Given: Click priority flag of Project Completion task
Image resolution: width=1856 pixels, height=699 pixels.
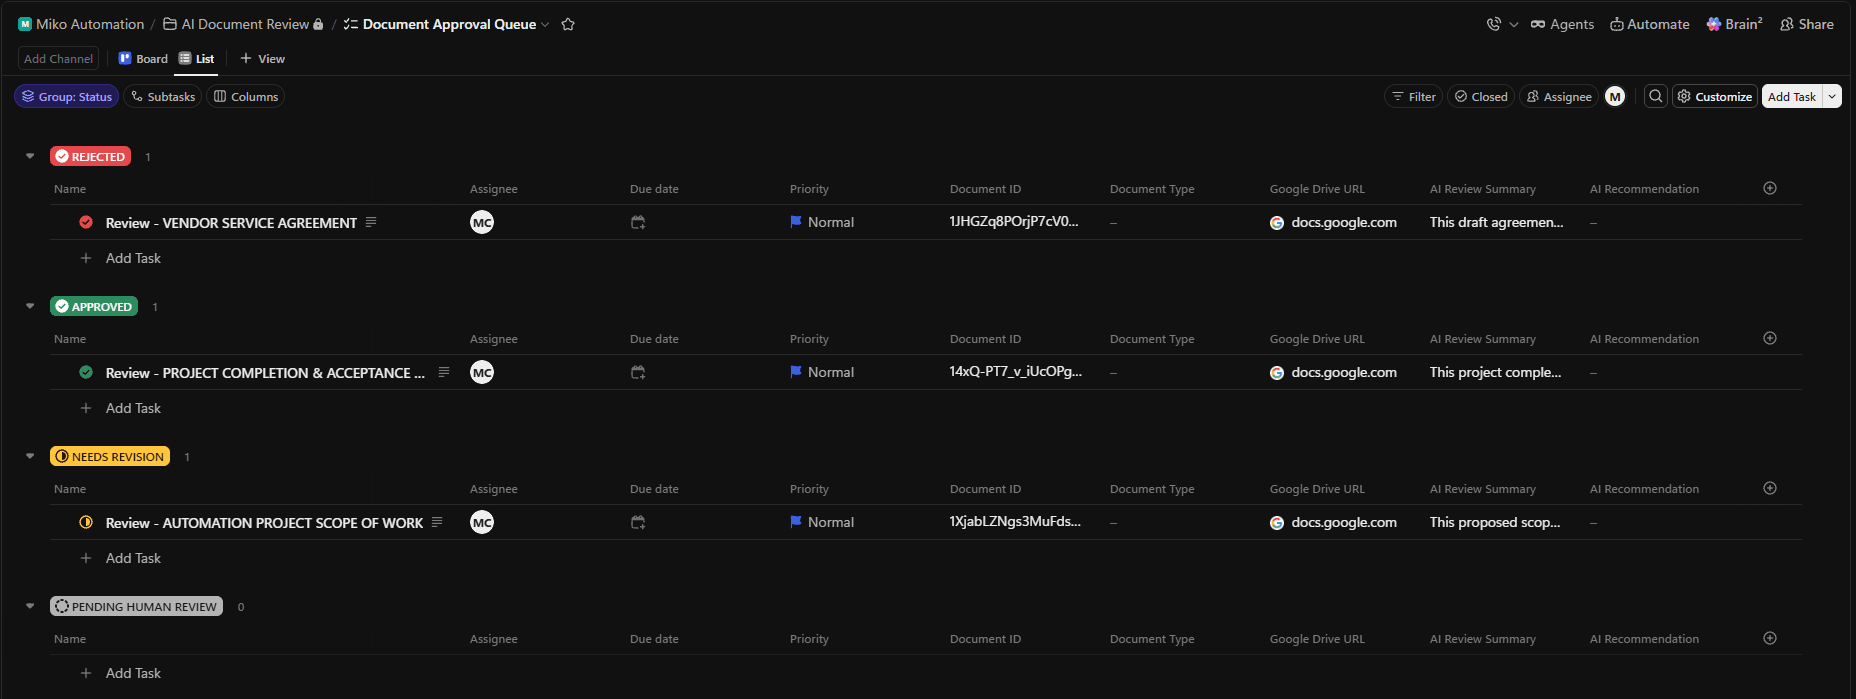Looking at the screenshot, I should click(x=796, y=372).
